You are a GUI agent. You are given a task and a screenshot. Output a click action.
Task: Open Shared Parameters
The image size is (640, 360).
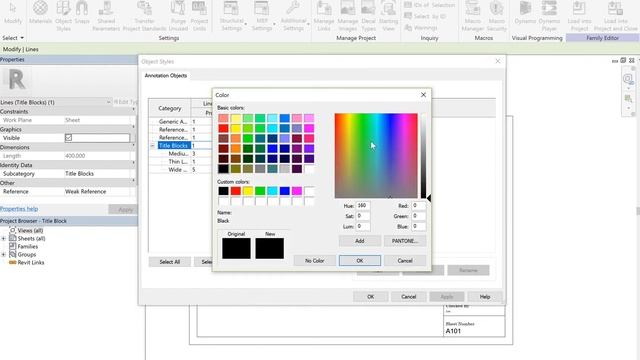pyautogui.click(x=106, y=16)
